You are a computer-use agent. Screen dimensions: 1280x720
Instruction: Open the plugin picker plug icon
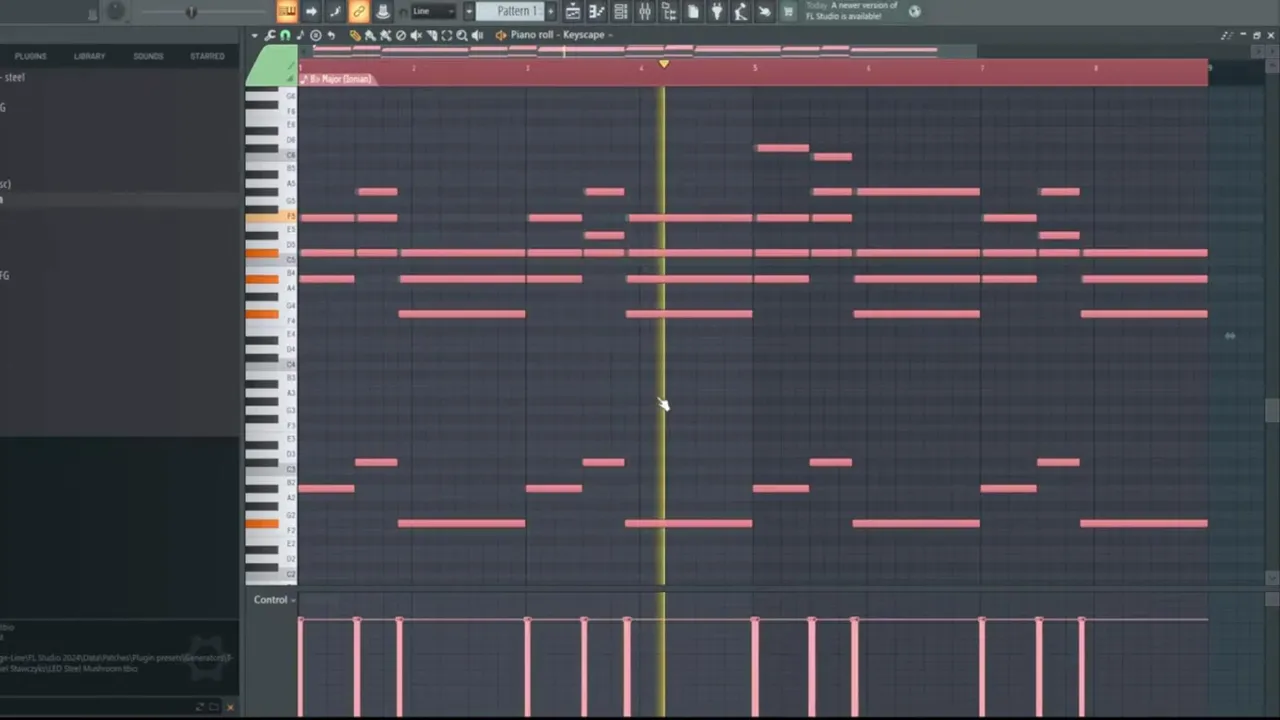717,11
